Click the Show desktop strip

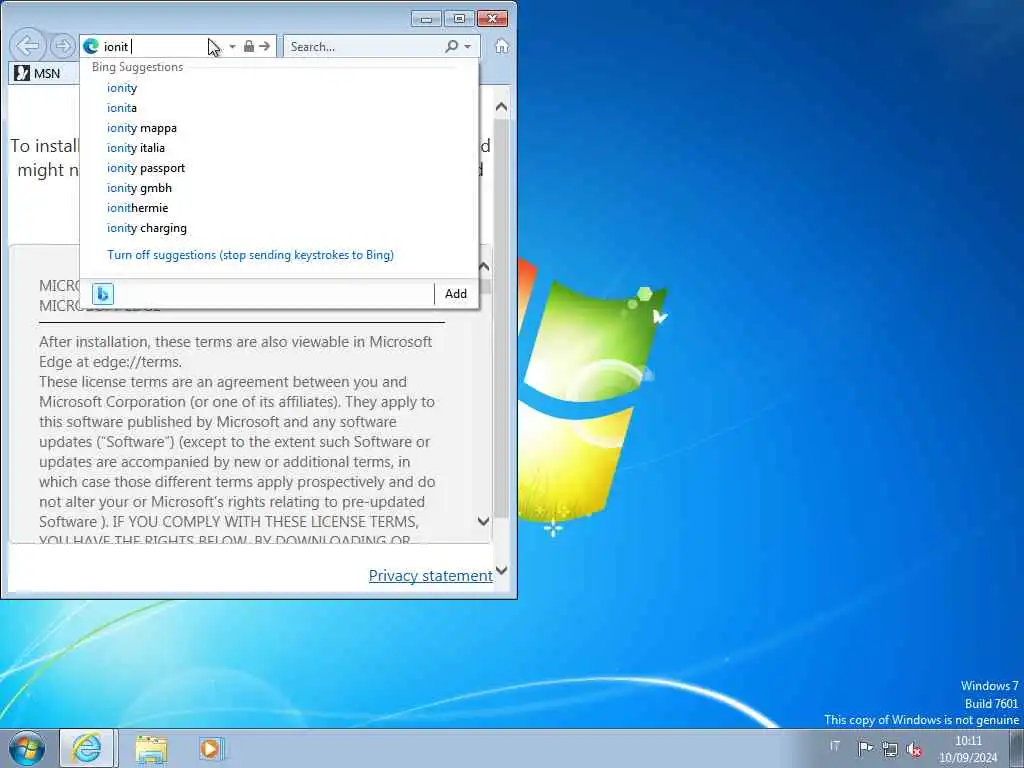tap(1016, 748)
